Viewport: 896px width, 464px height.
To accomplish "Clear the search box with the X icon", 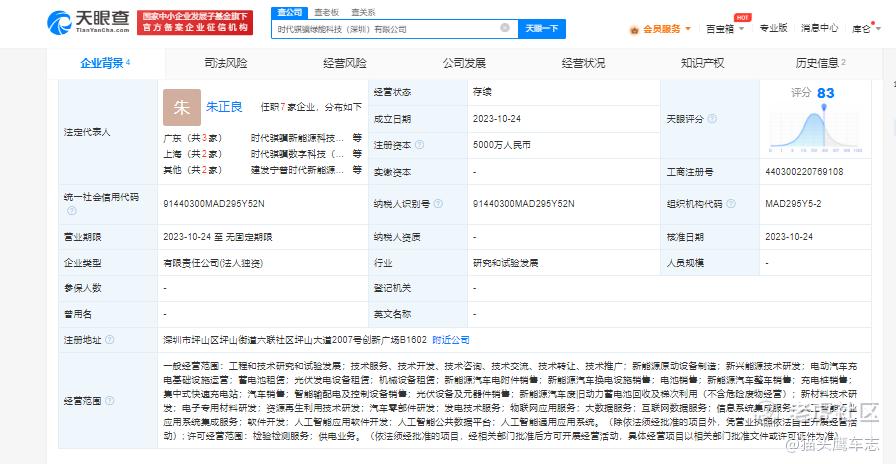I will [505, 28].
